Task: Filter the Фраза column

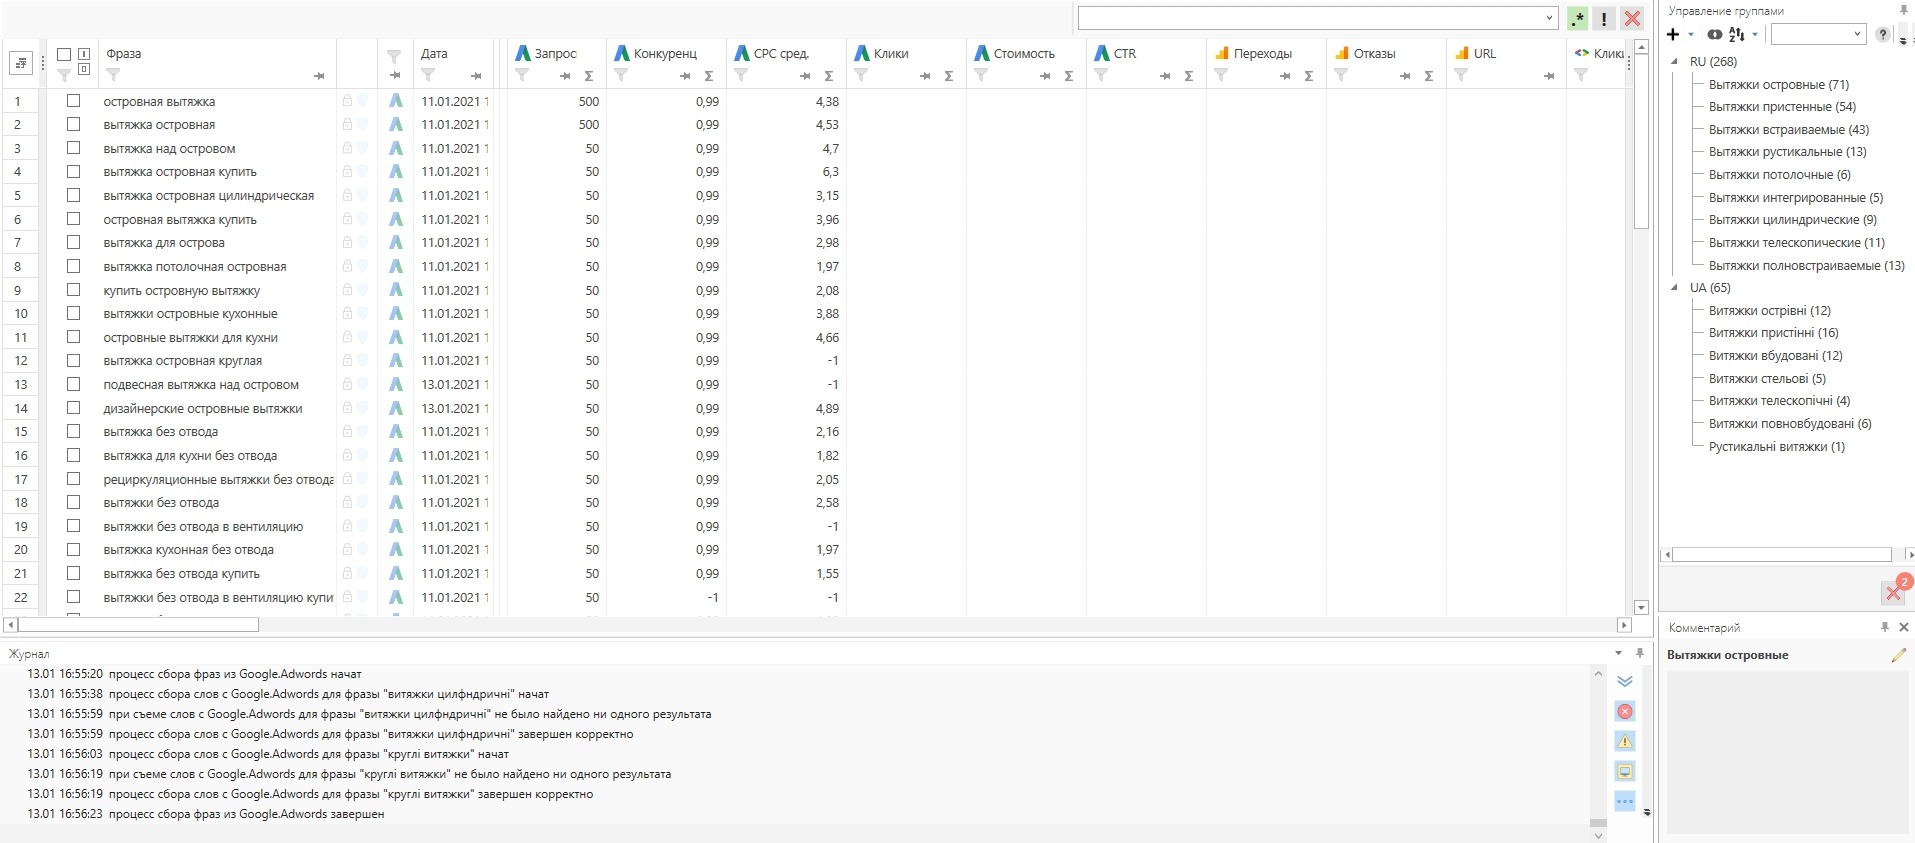Action: (x=113, y=75)
